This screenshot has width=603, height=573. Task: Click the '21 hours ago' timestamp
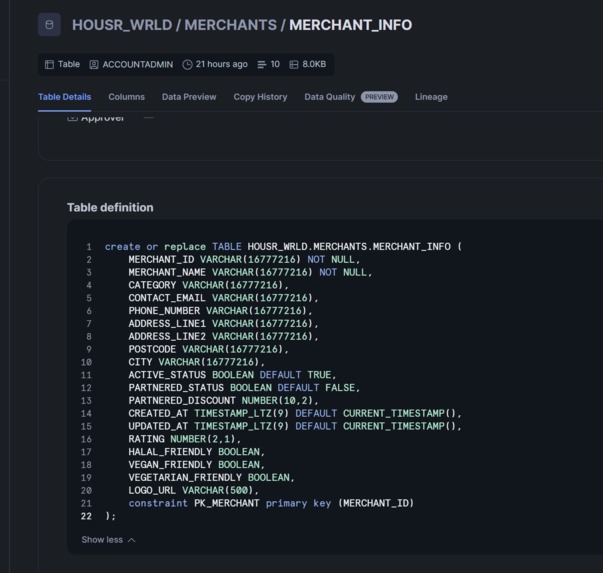coord(222,64)
